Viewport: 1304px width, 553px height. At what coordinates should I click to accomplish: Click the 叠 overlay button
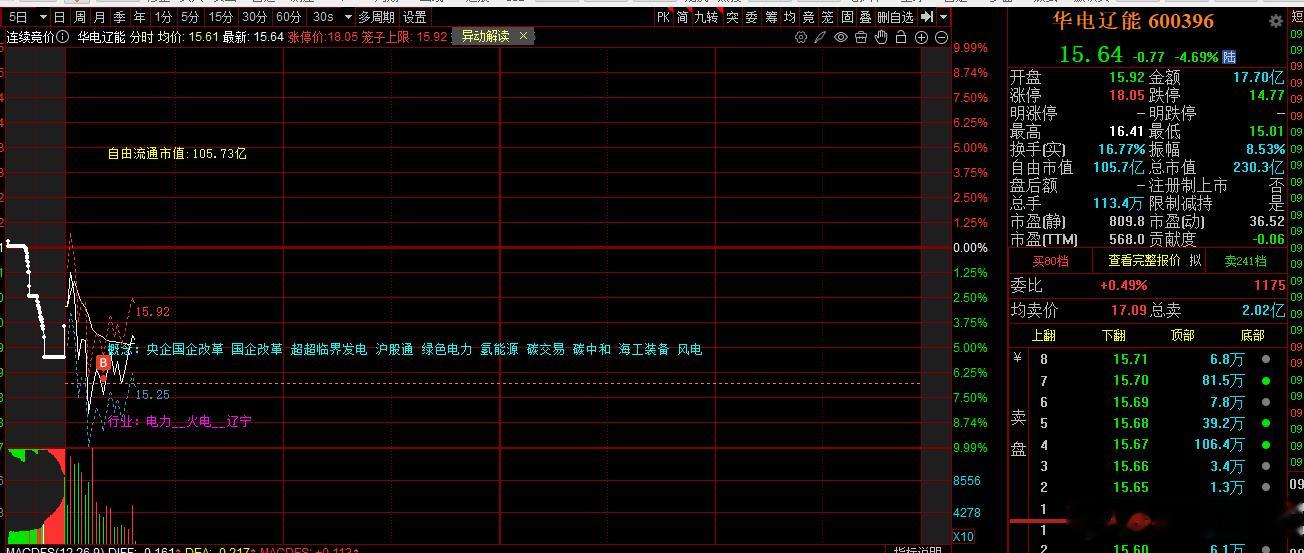point(866,17)
